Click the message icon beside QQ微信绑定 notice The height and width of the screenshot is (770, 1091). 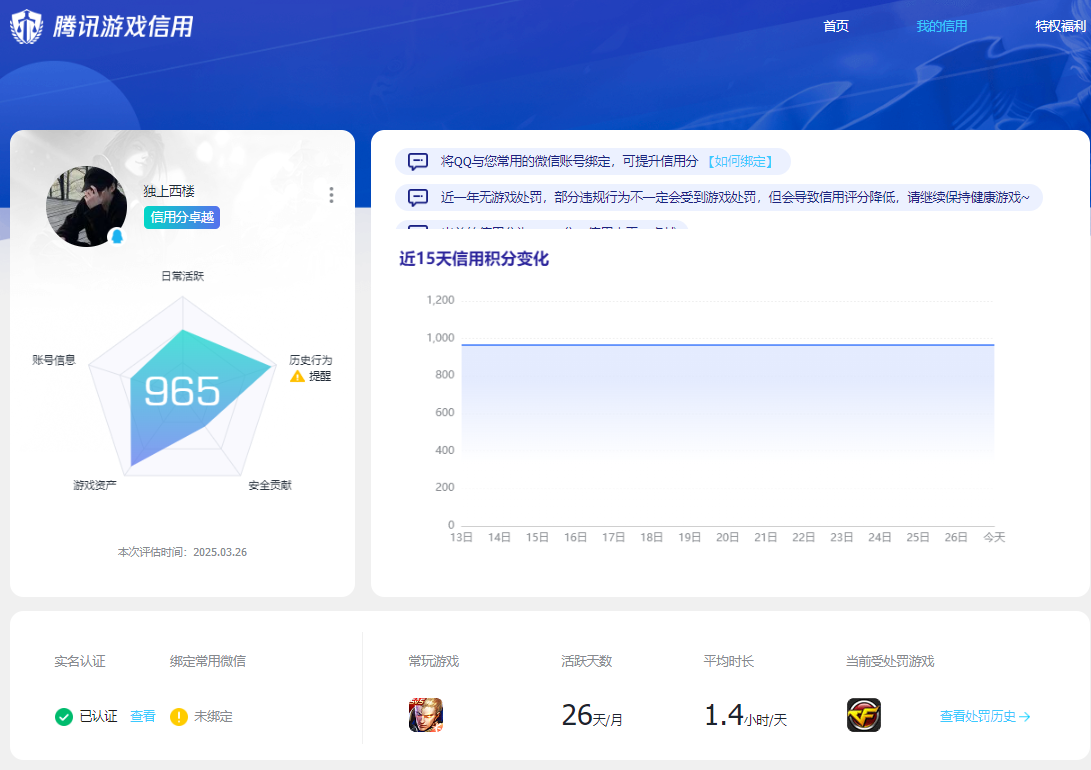coord(417,161)
